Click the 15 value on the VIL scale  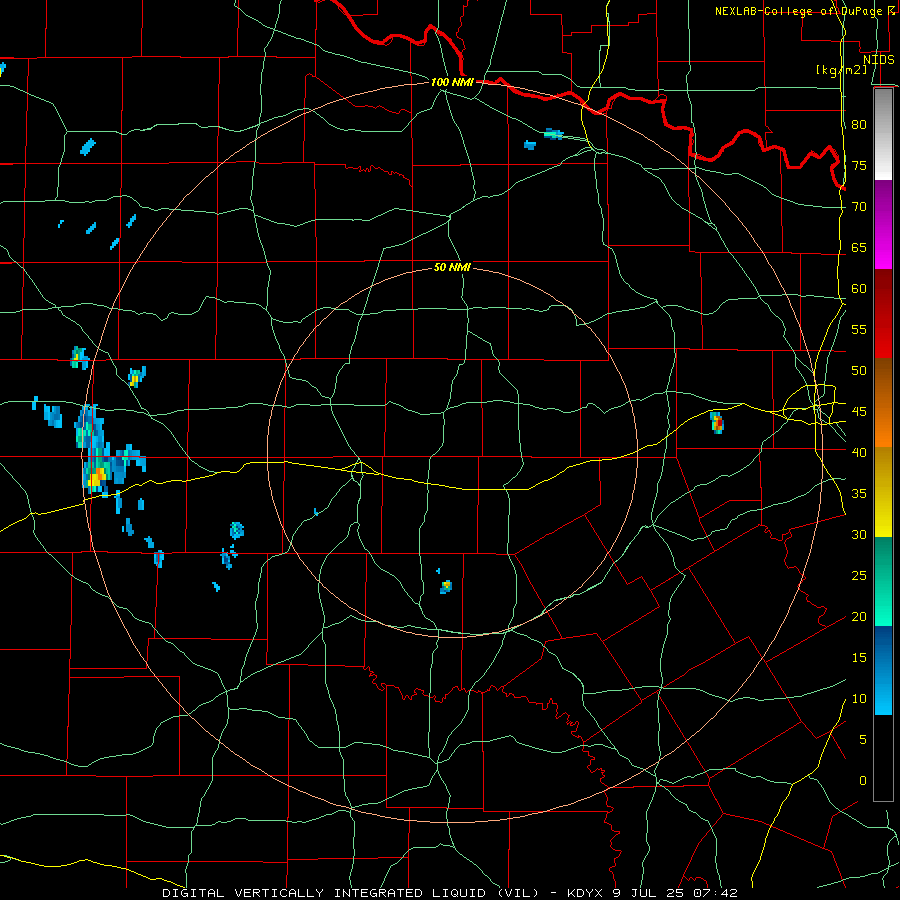click(x=859, y=657)
